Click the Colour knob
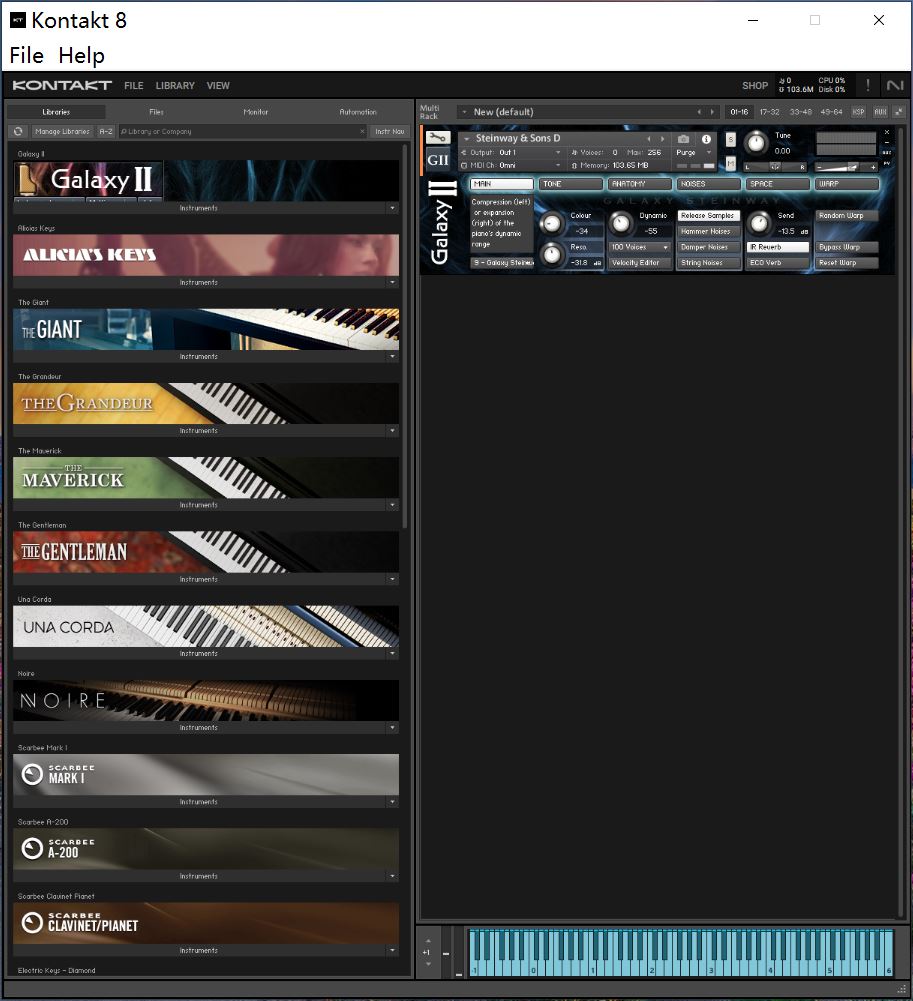The width and height of the screenshot is (913, 1001). point(551,223)
